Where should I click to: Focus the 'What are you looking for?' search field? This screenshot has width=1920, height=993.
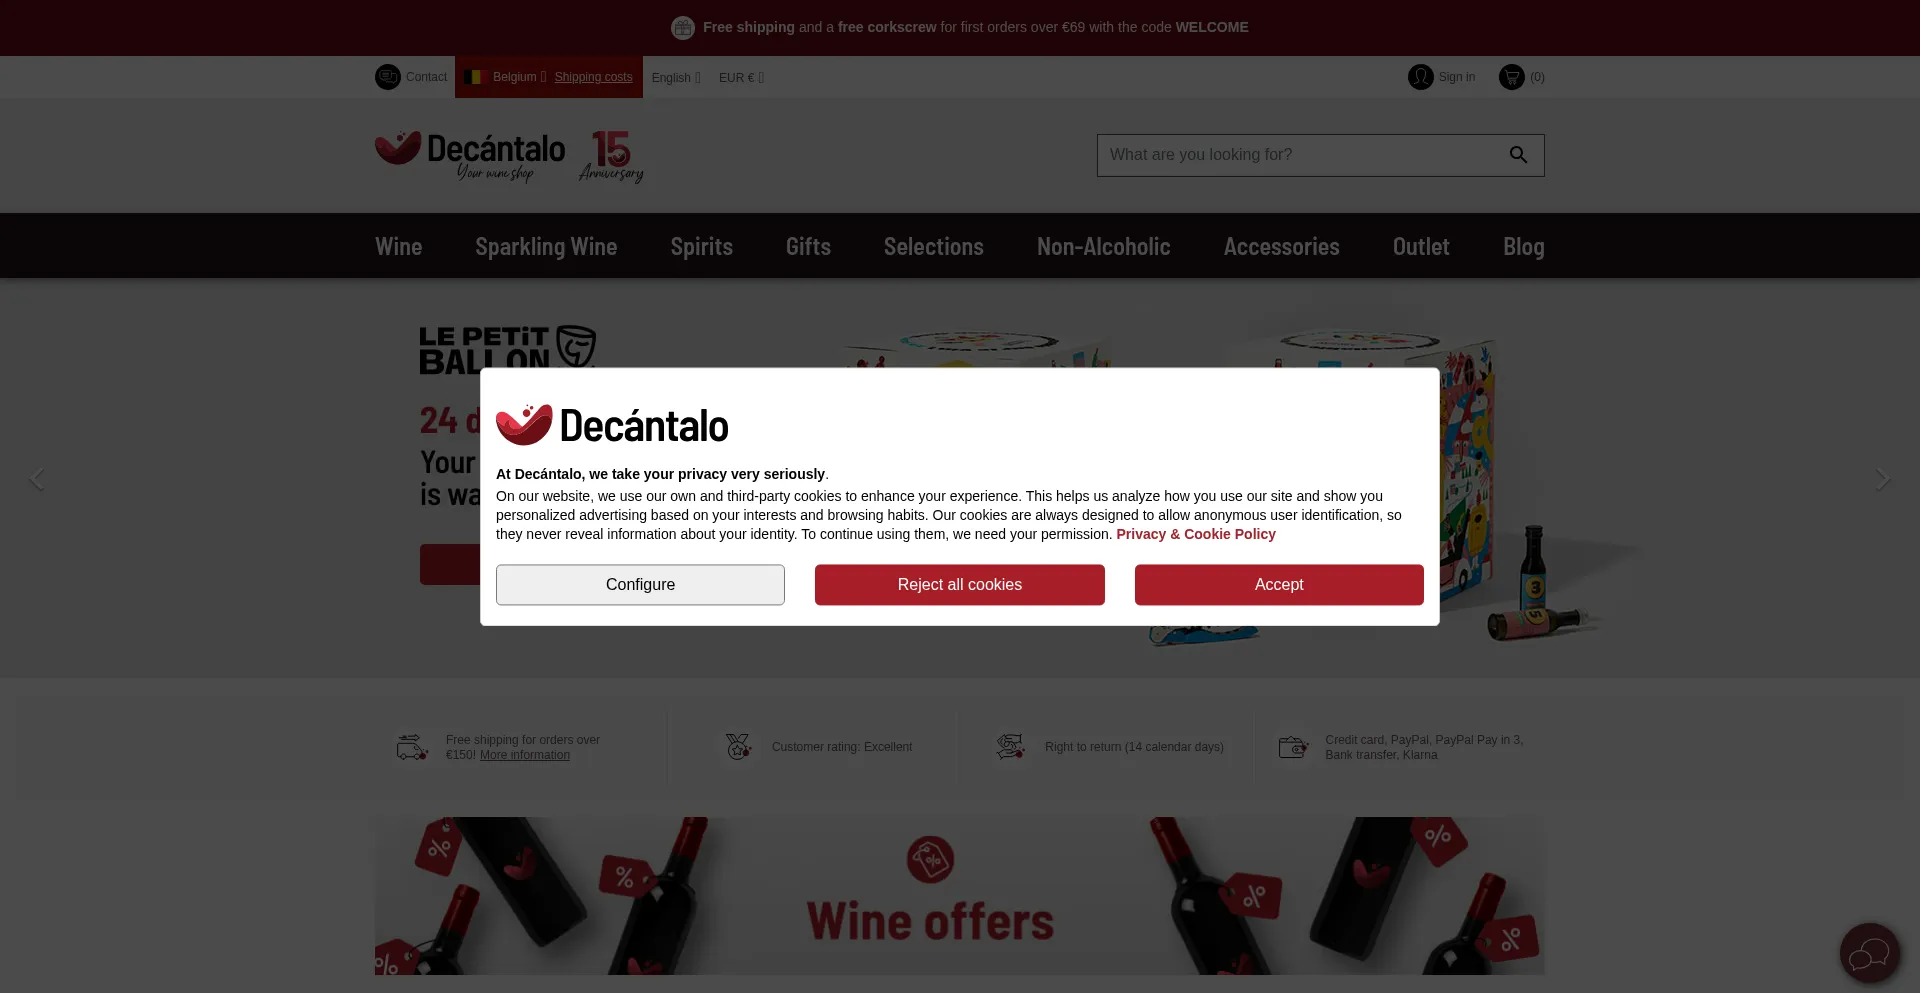(x=1300, y=155)
